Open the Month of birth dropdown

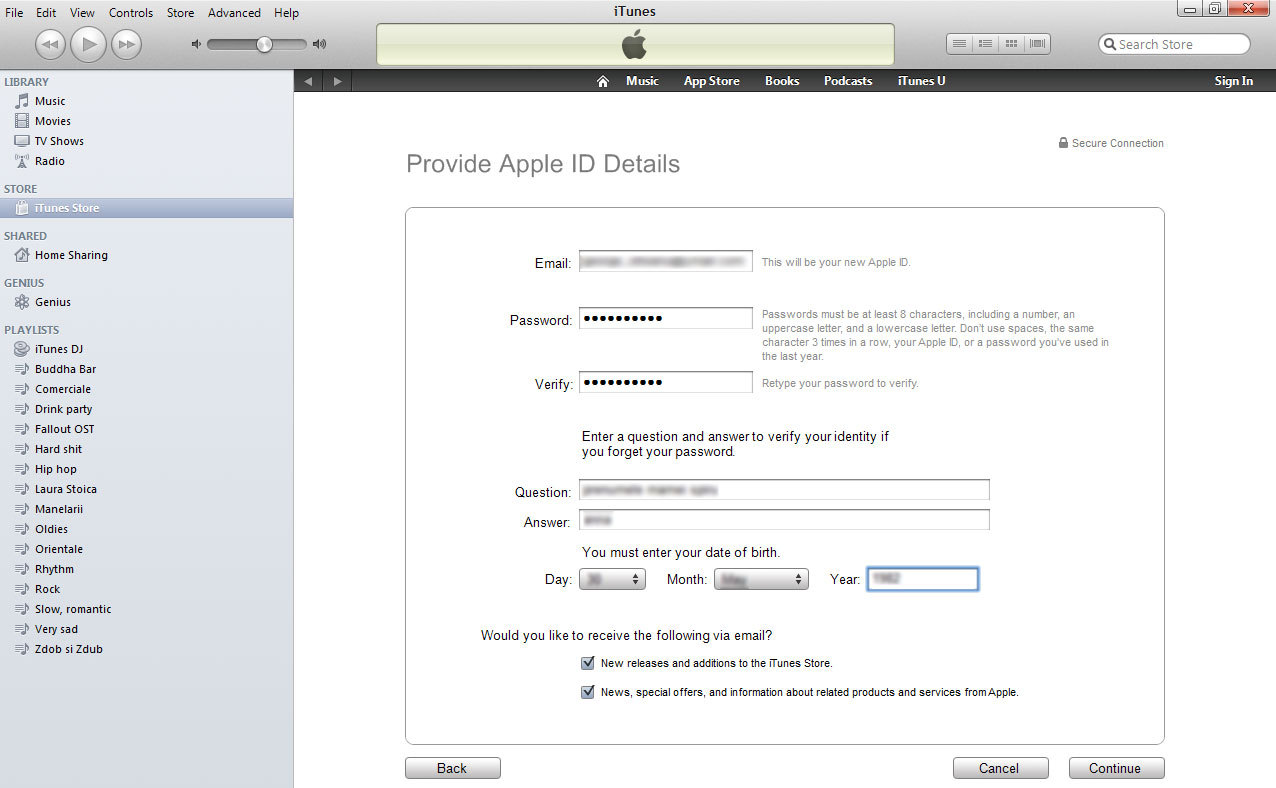[x=761, y=579]
